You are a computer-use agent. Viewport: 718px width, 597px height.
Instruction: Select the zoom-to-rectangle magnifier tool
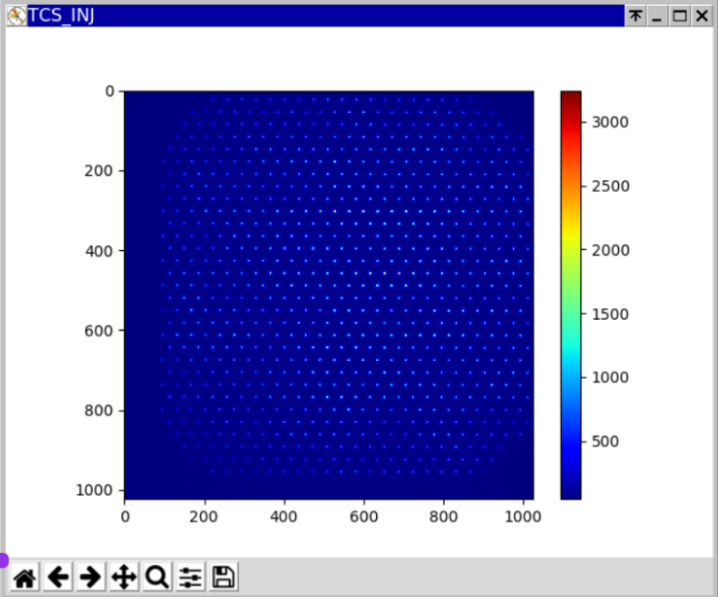(157, 577)
